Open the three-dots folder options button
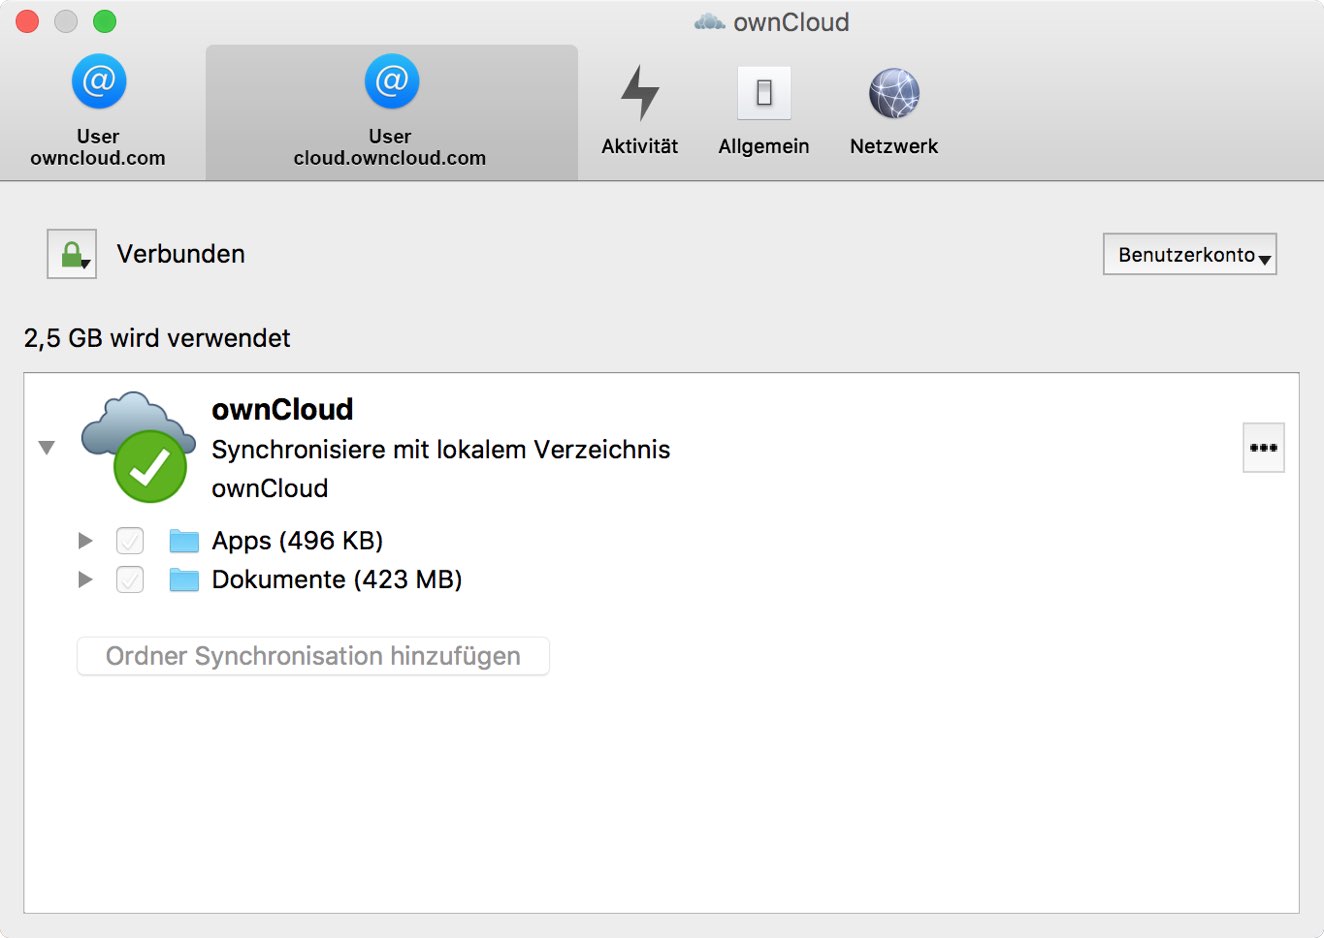Viewport: 1324px width, 938px height. 1264,447
